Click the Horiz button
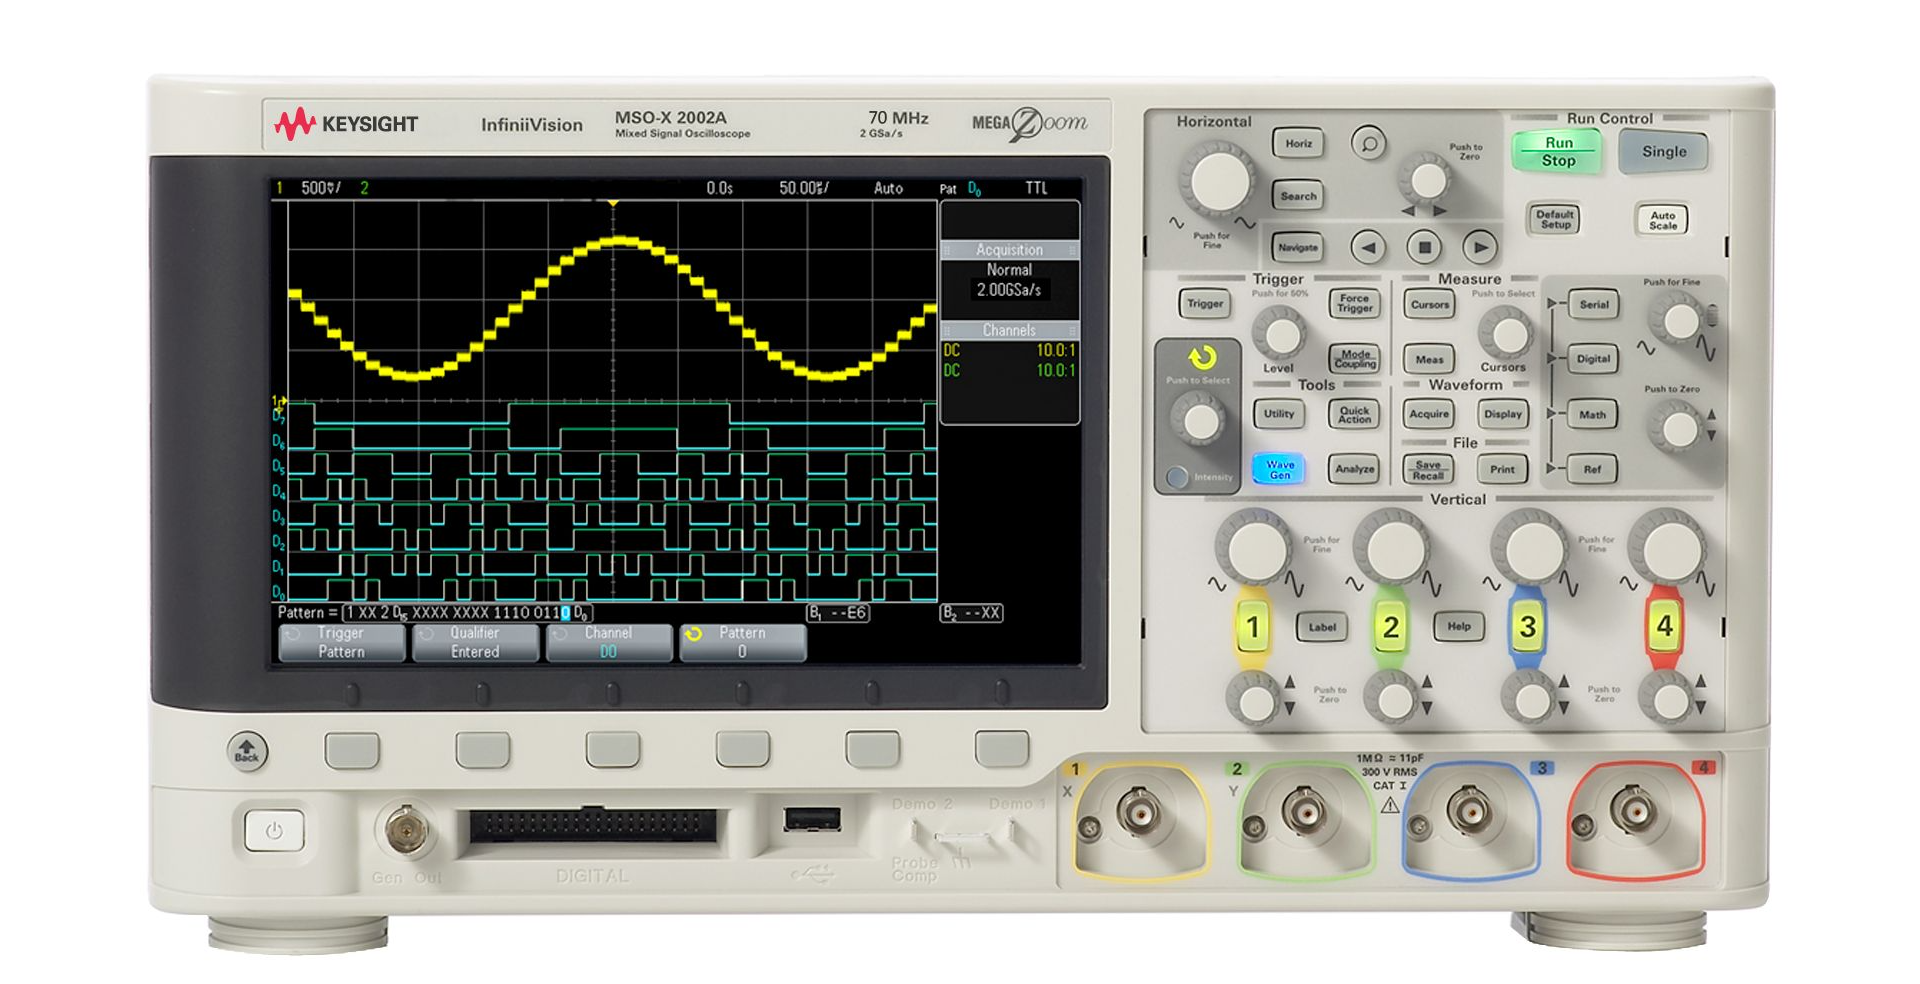Image resolution: width=1920 pixels, height=984 pixels. [1298, 143]
